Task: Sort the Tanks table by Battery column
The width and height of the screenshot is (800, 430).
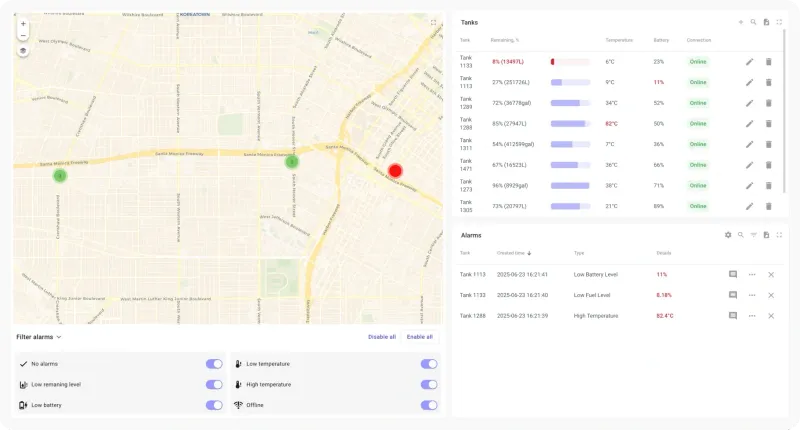Action: [x=661, y=40]
